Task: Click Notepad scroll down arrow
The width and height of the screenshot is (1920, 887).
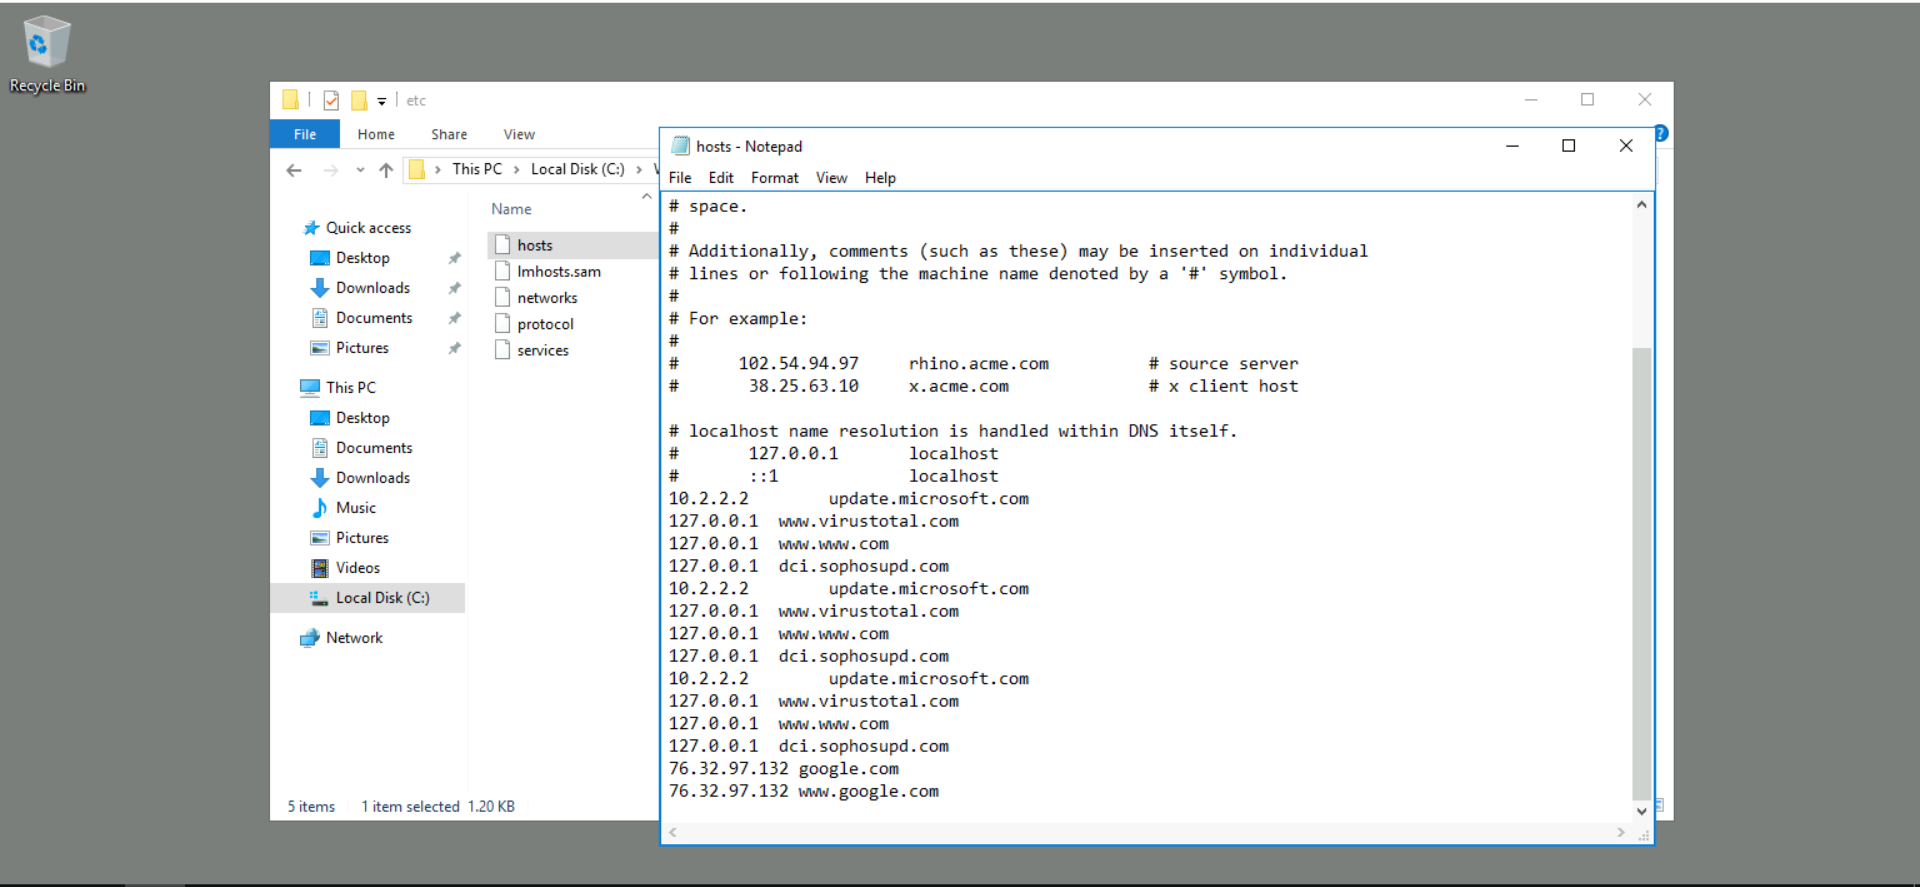Action: click(1641, 811)
